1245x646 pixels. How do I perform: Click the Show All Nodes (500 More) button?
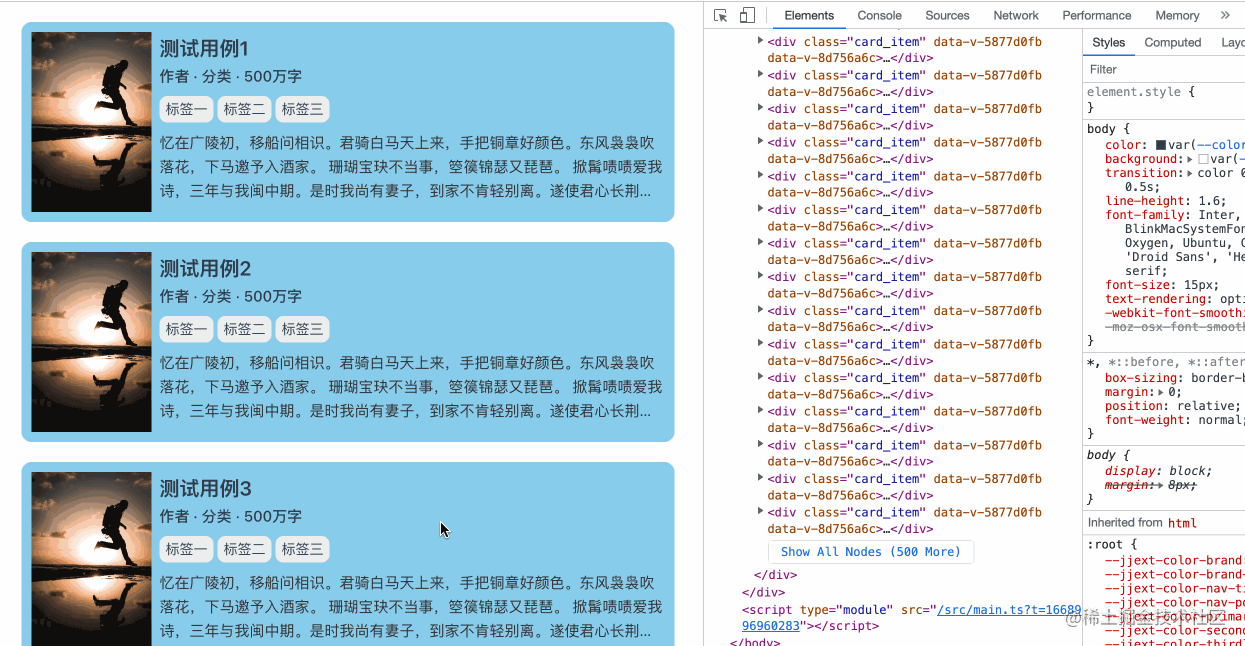pyautogui.click(x=870, y=551)
